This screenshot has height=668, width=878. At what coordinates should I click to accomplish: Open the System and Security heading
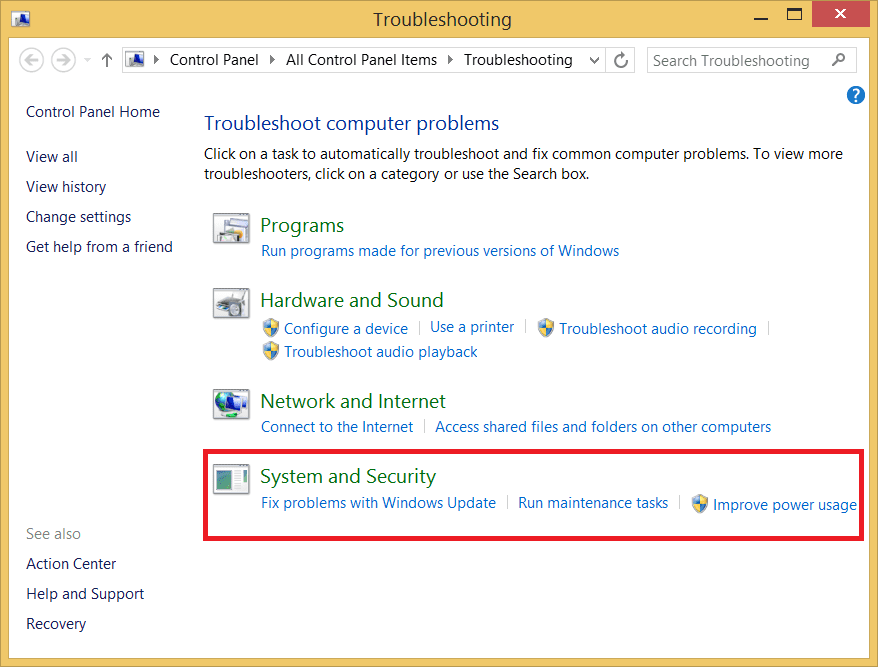348,477
